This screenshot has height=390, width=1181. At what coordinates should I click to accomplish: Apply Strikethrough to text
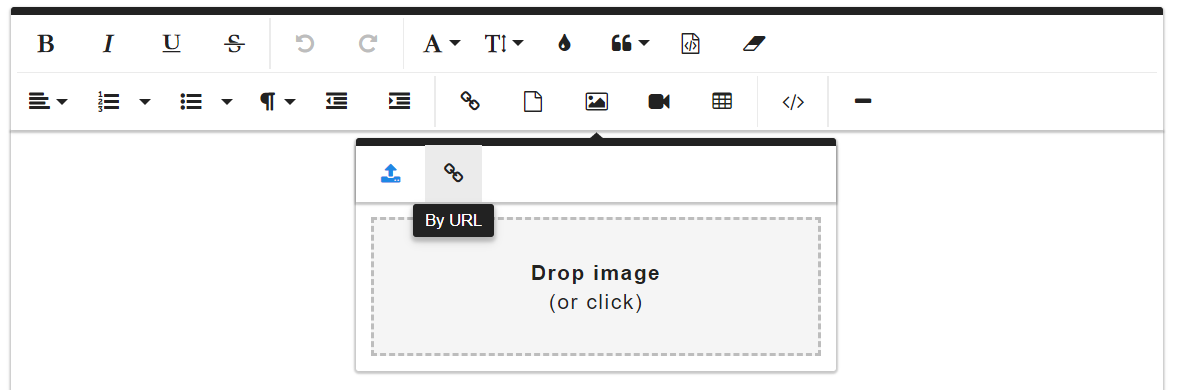click(x=234, y=44)
